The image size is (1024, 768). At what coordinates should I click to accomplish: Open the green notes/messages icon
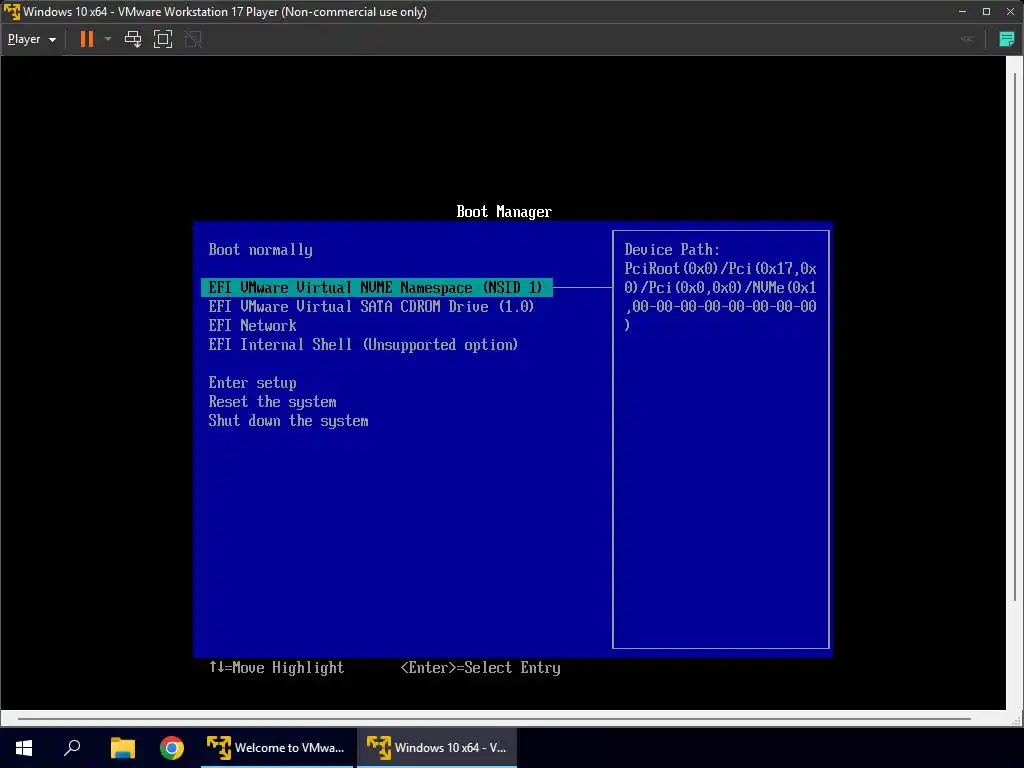(1006, 39)
